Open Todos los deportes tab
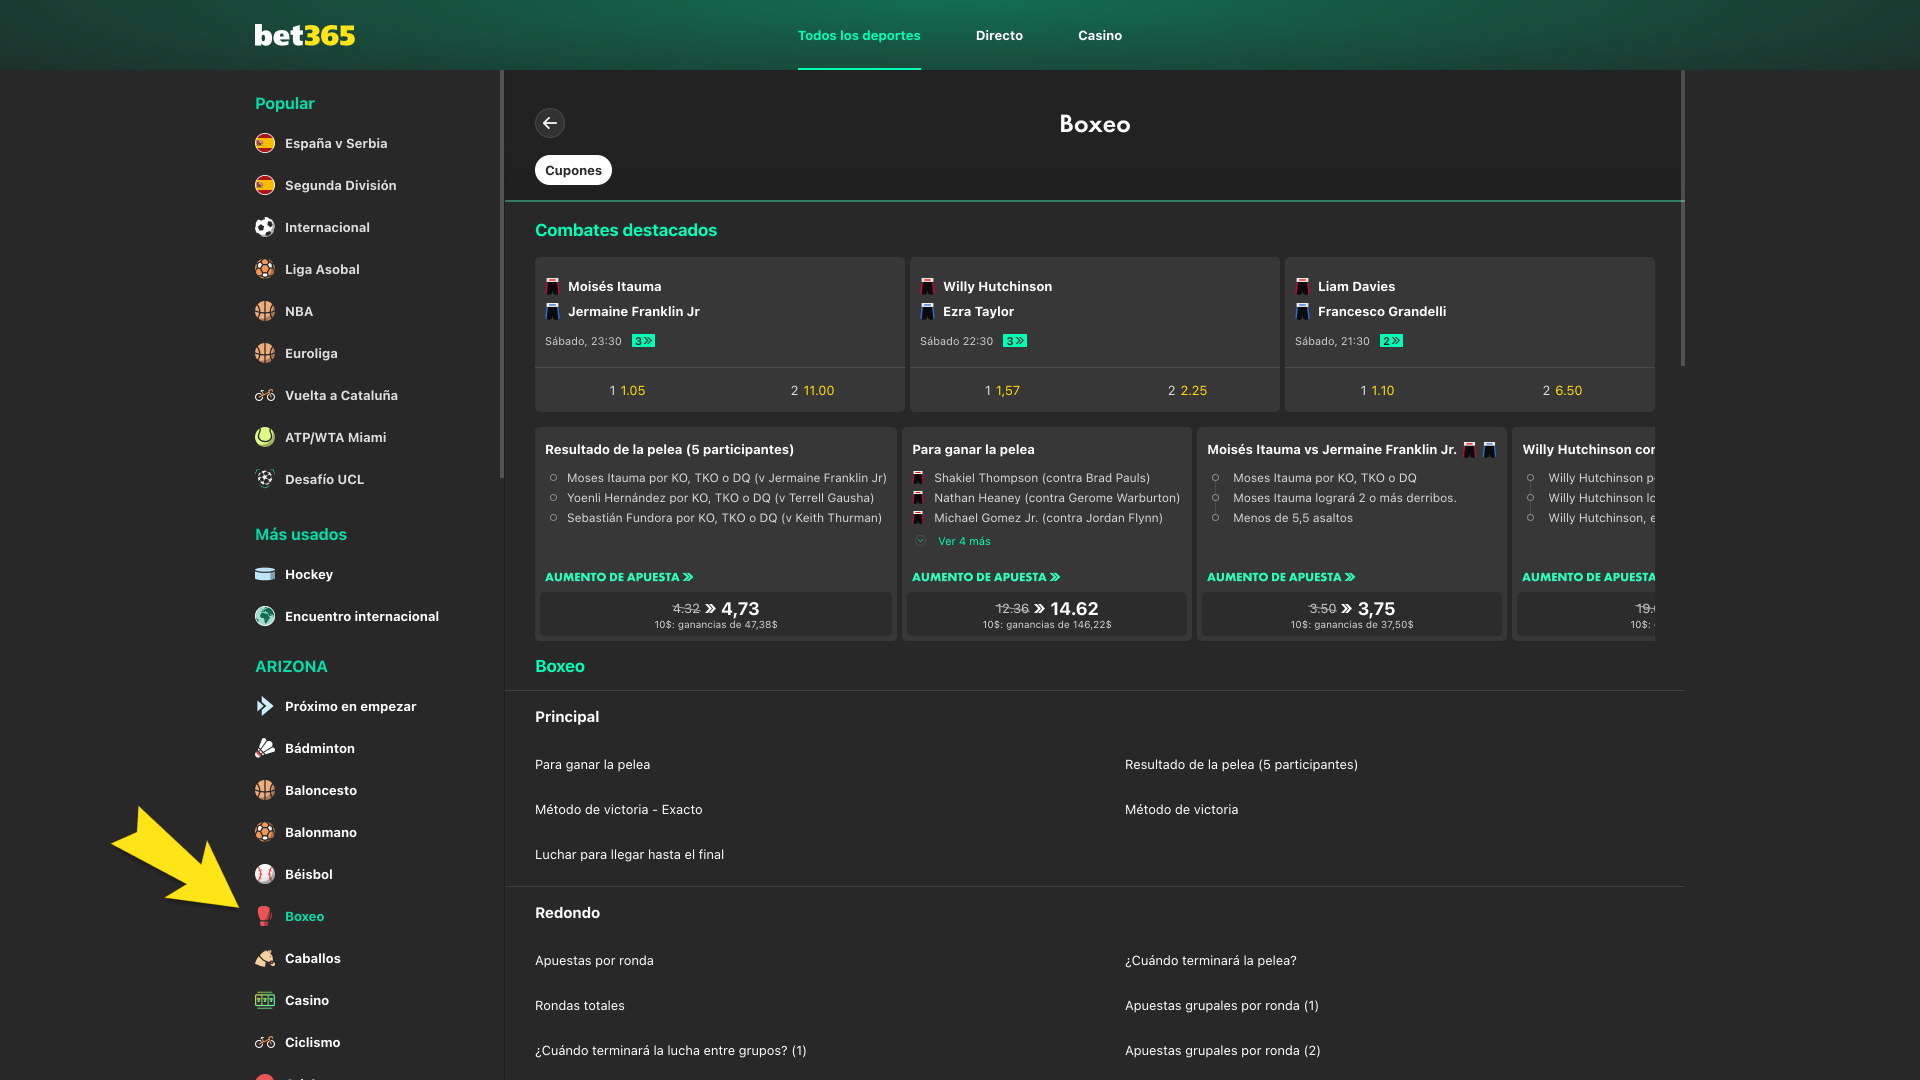The width and height of the screenshot is (1920, 1080). coord(859,35)
